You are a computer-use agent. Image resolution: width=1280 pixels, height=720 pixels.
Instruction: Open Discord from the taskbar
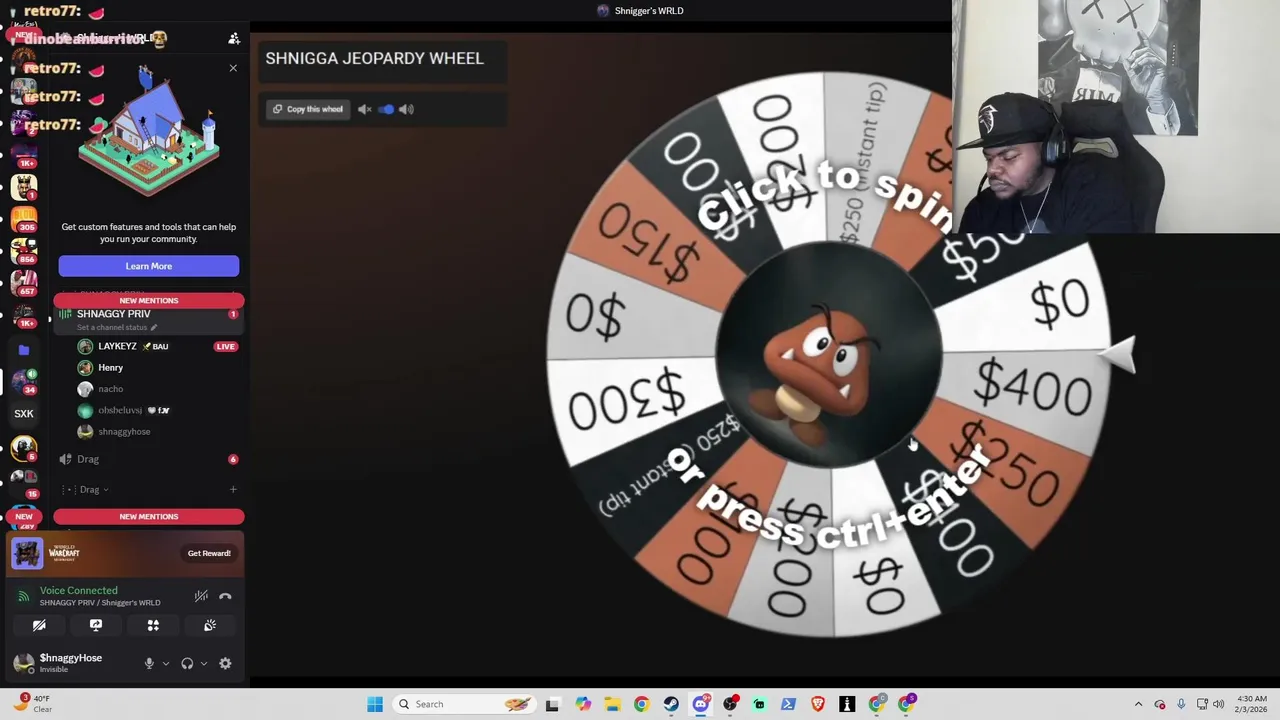pos(700,704)
